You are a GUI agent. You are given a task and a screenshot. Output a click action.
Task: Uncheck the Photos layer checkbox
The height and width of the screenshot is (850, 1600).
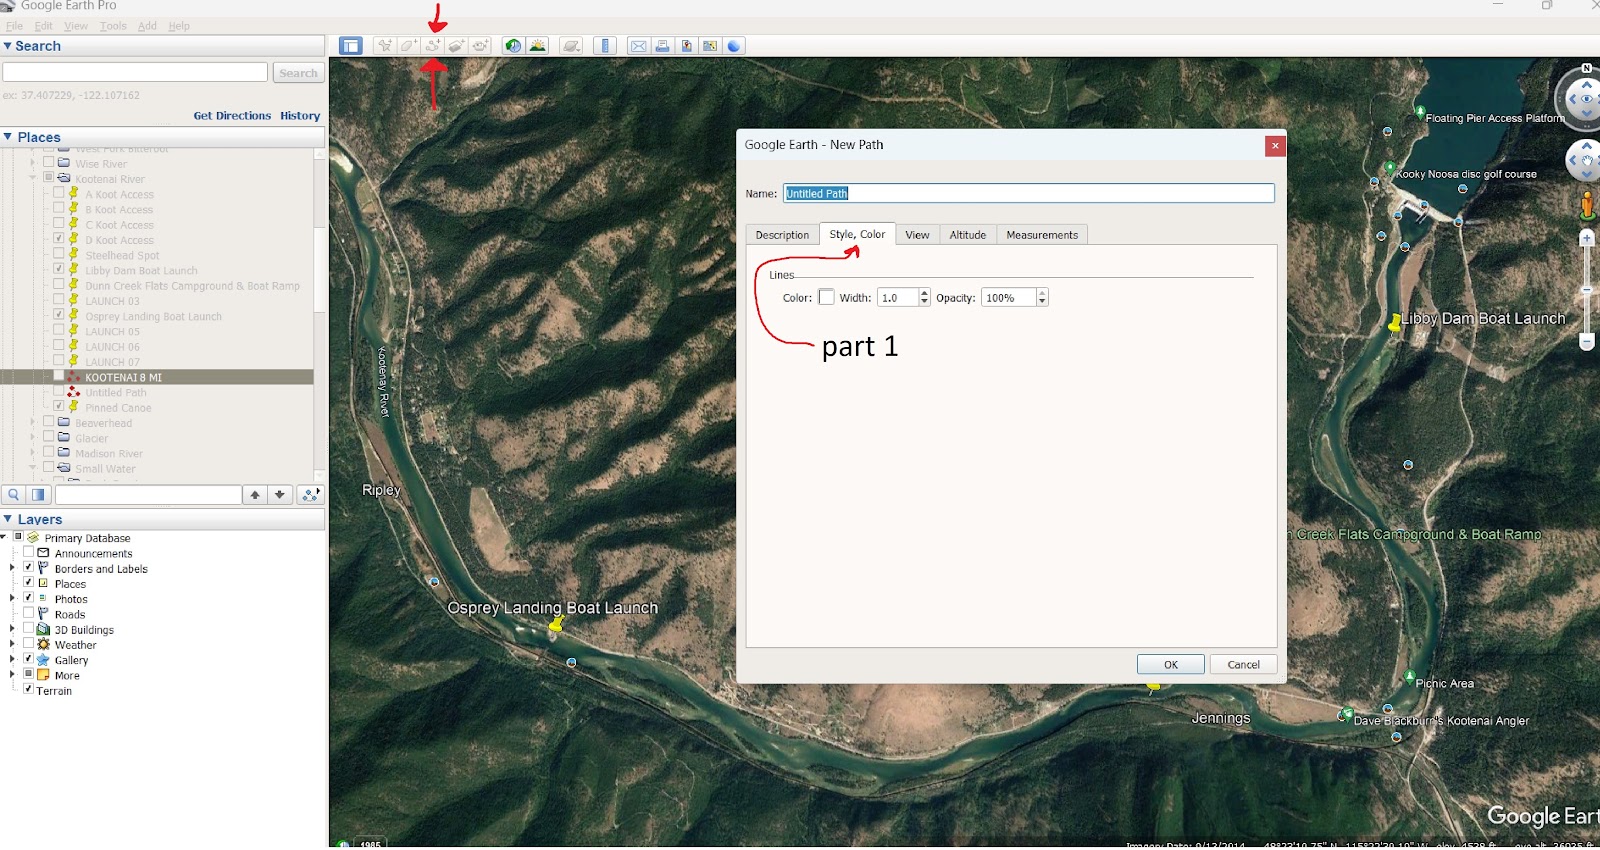pos(28,598)
